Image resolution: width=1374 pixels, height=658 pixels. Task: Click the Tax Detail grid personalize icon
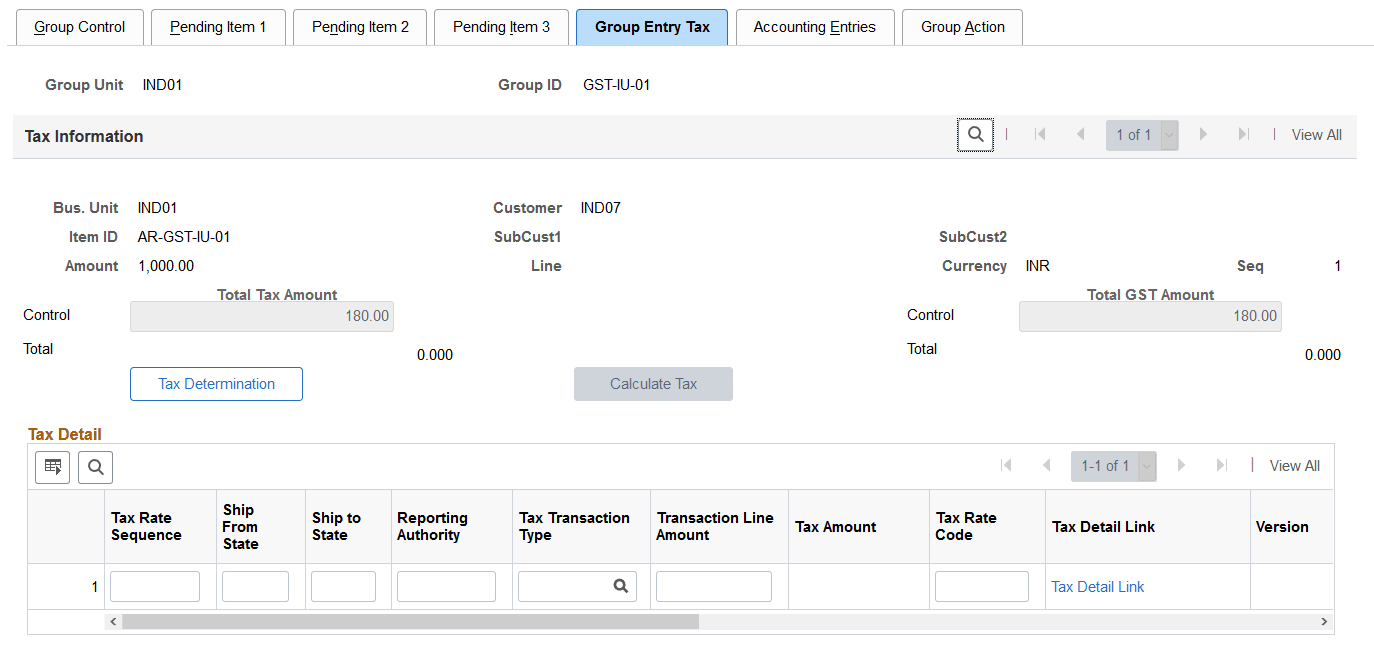click(x=52, y=467)
